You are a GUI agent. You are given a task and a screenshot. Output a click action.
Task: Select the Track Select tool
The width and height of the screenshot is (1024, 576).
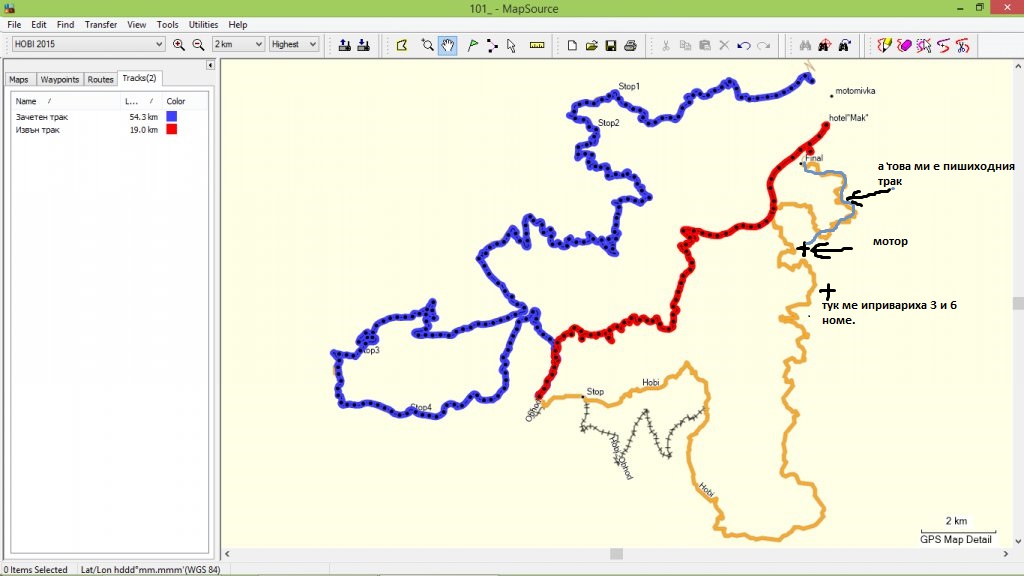(x=923, y=45)
